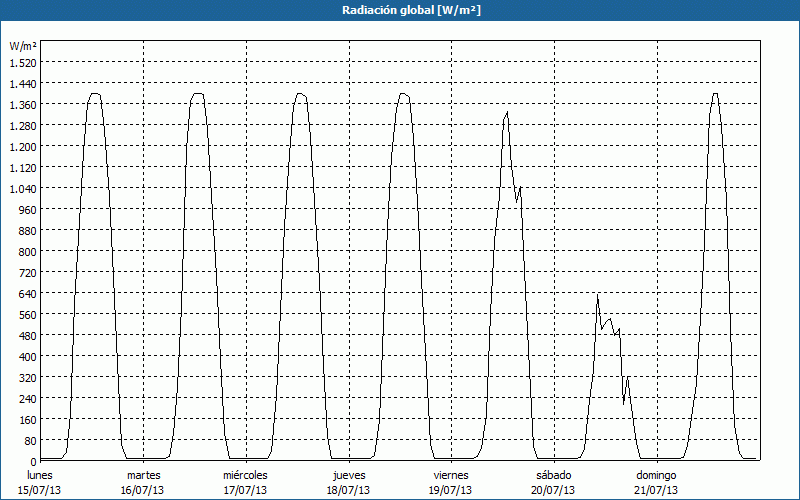The width and height of the screenshot is (800, 500).
Task: Click the 640 value on the y-axis
Action: click(26, 293)
